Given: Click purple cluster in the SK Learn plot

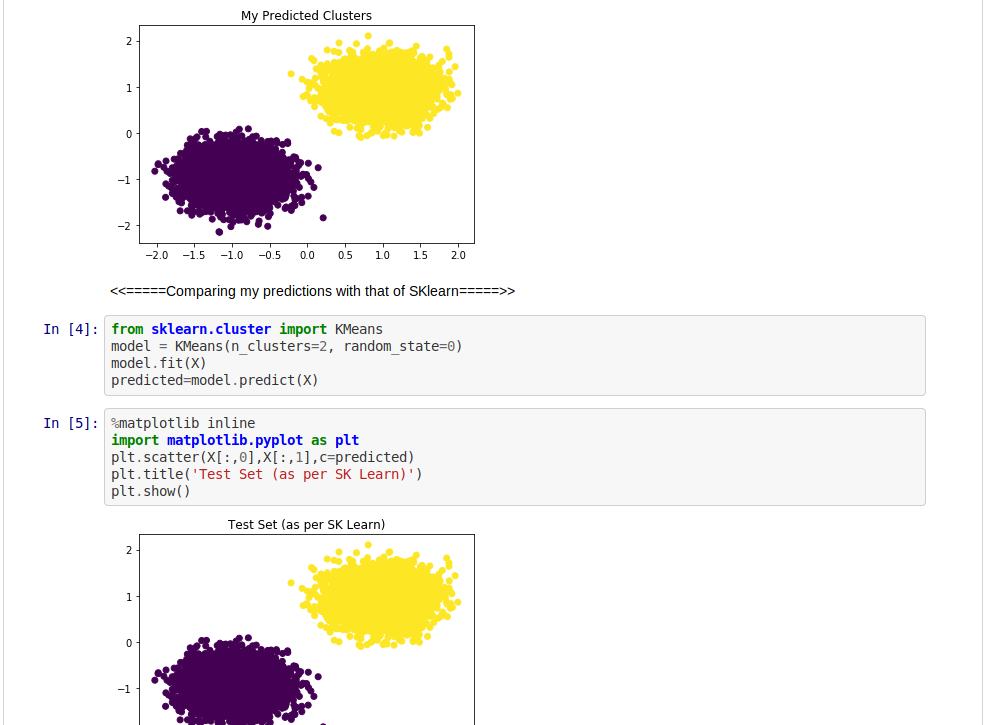Looking at the screenshot, I should [232, 685].
